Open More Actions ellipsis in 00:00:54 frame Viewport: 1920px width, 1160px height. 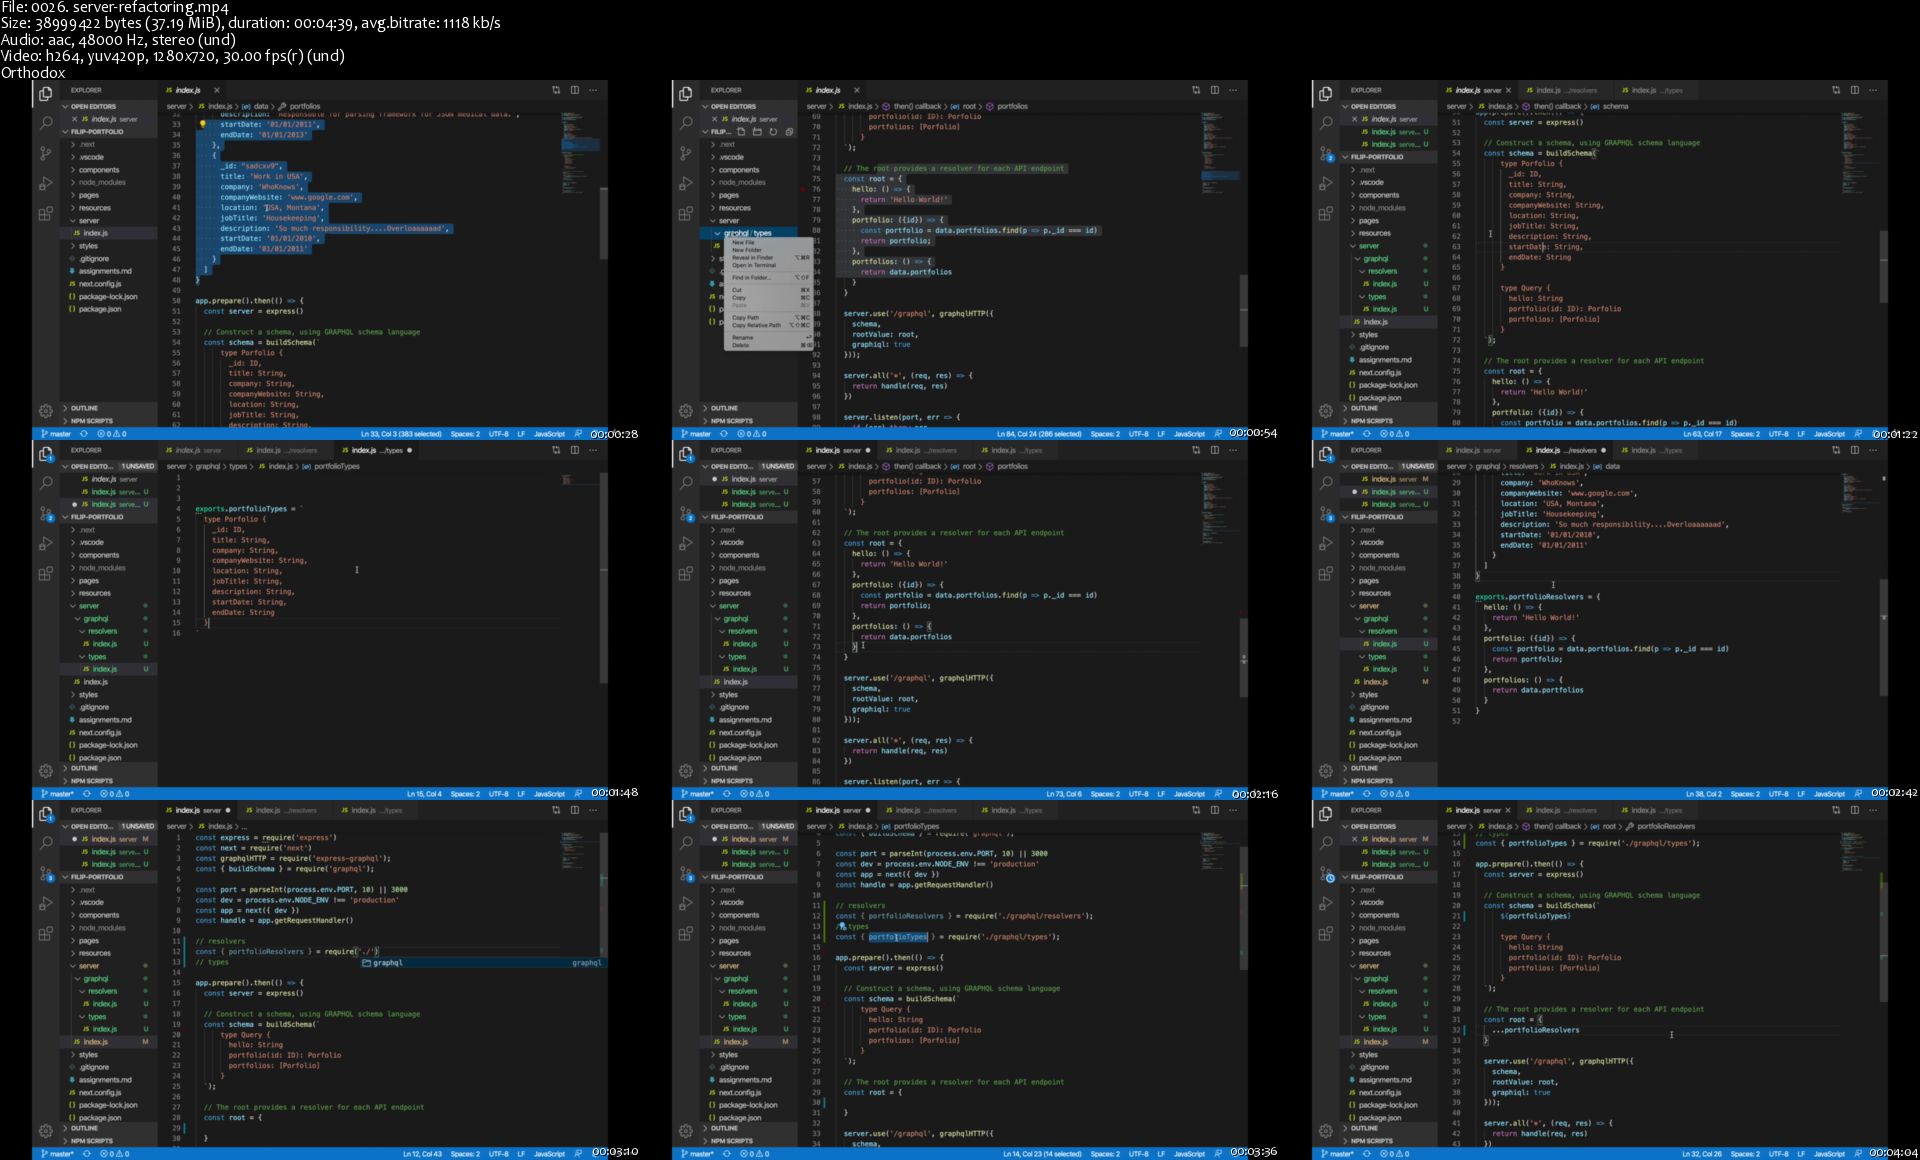pyautogui.click(x=1234, y=90)
